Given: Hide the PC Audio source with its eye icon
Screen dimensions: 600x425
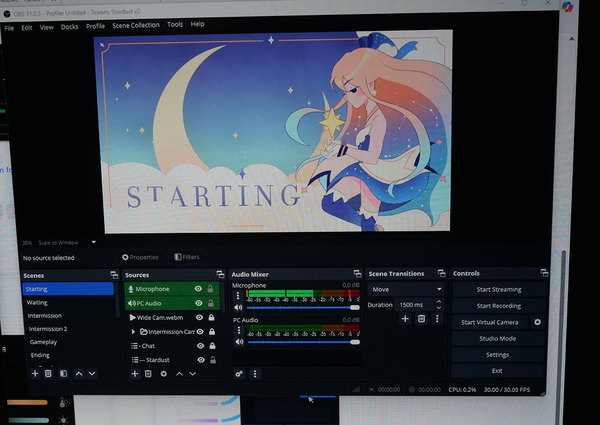Looking at the screenshot, I should click(199, 303).
